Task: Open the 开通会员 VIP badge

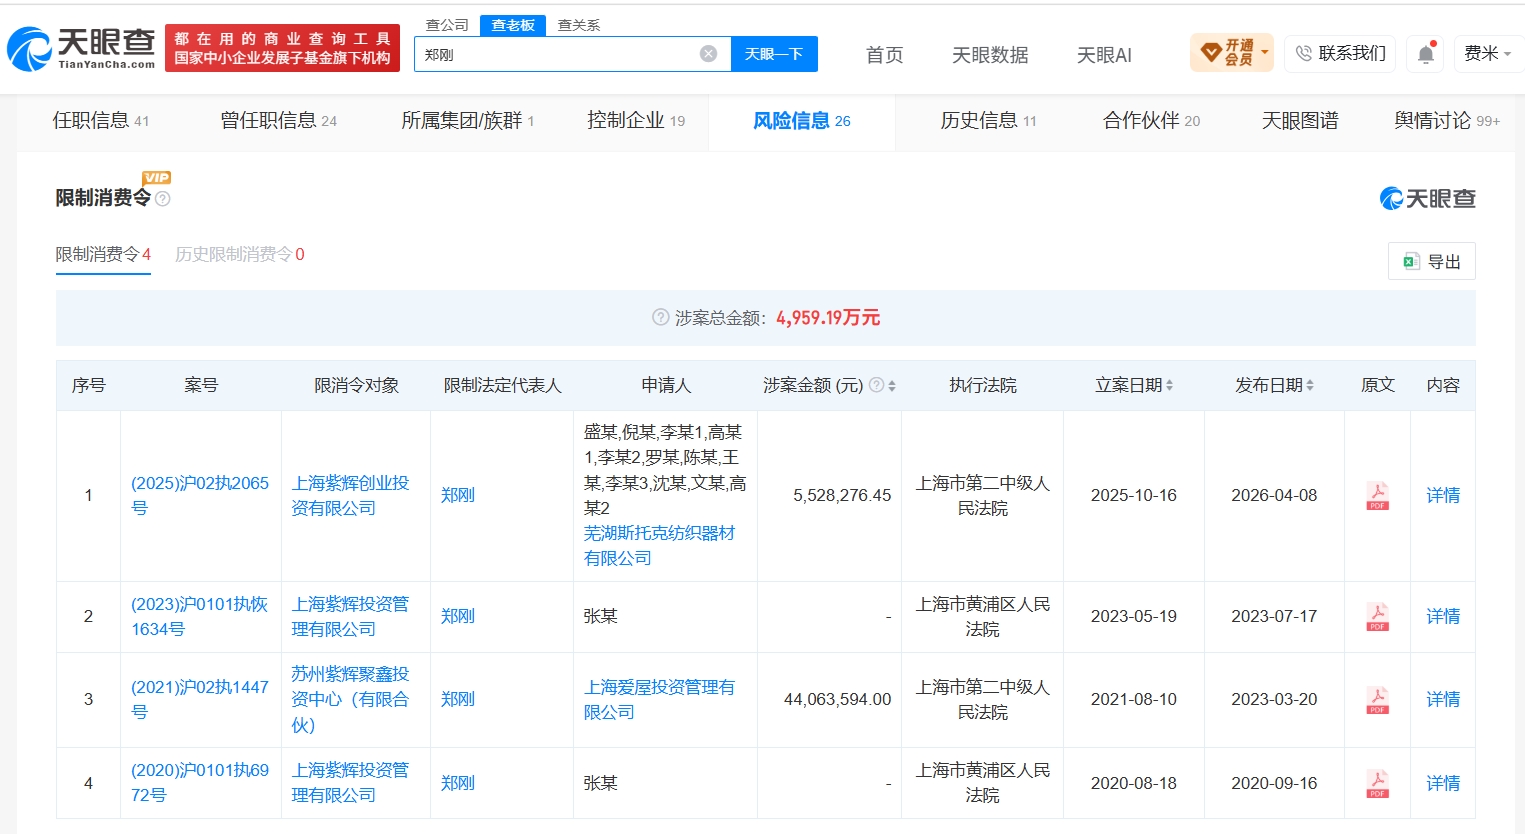Action: 1231,53
